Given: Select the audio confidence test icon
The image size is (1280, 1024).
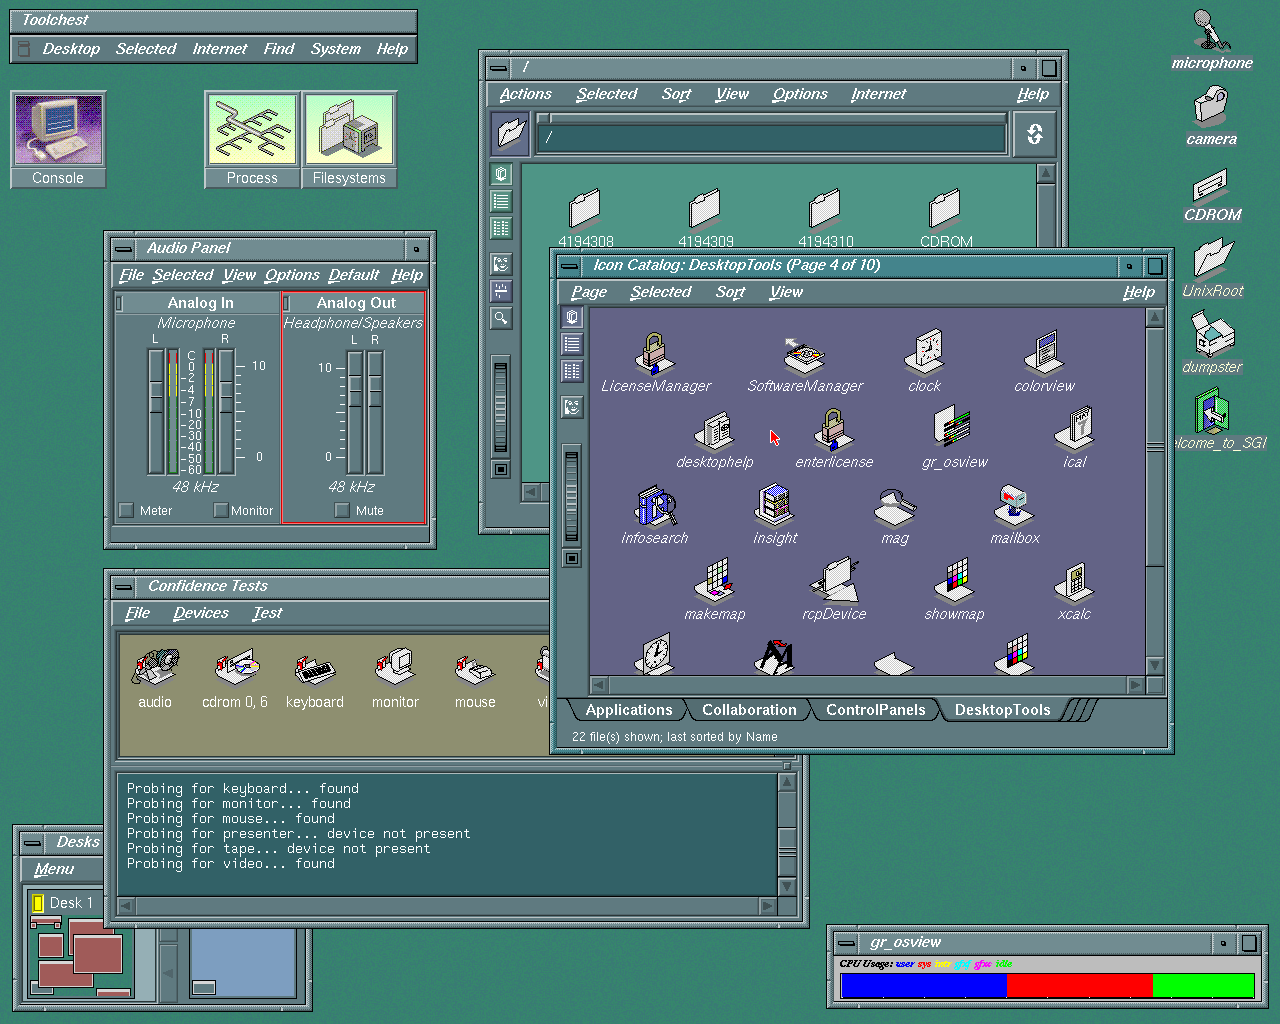Looking at the screenshot, I should pyautogui.click(x=155, y=668).
